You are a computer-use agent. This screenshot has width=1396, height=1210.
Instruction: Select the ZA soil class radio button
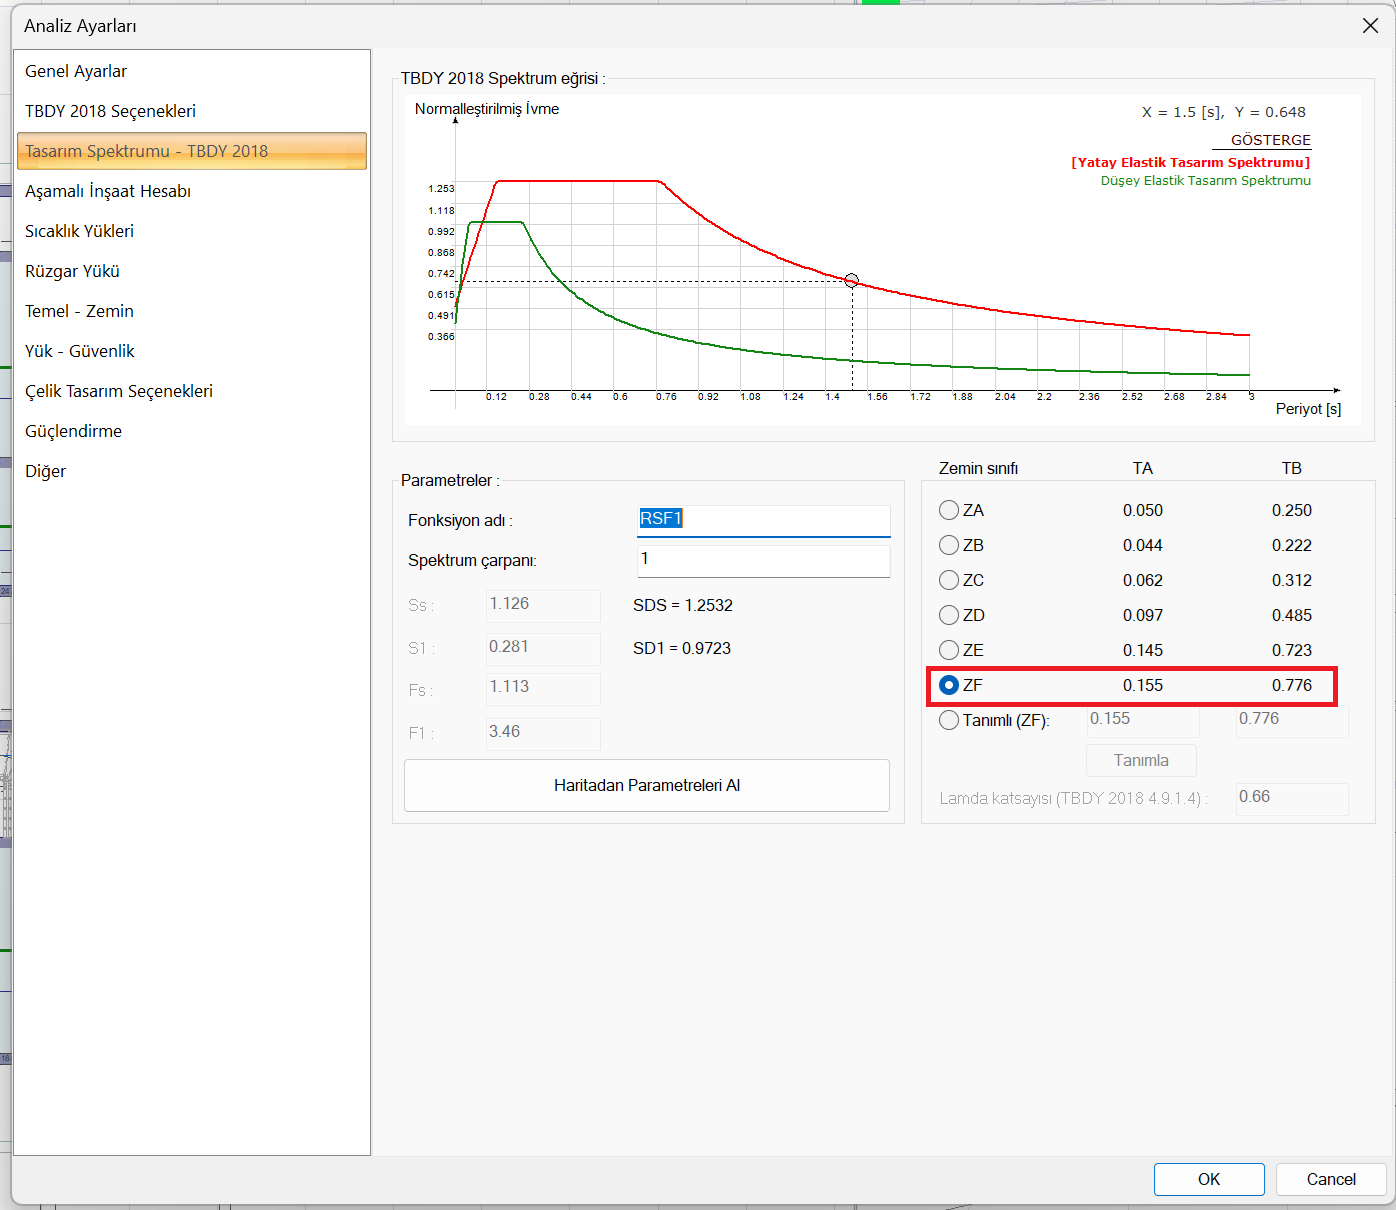coord(949,510)
